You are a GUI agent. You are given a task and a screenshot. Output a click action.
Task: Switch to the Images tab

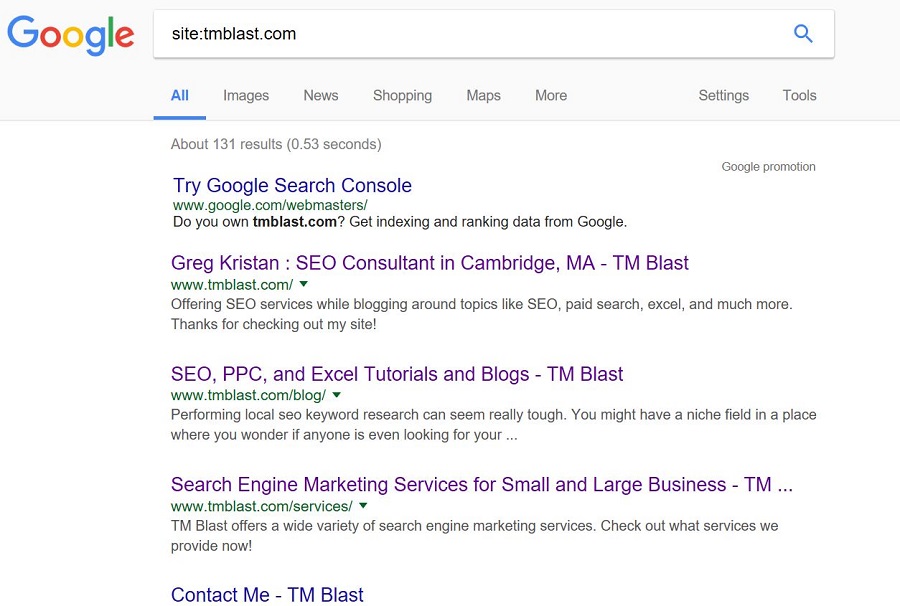click(x=246, y=96)
